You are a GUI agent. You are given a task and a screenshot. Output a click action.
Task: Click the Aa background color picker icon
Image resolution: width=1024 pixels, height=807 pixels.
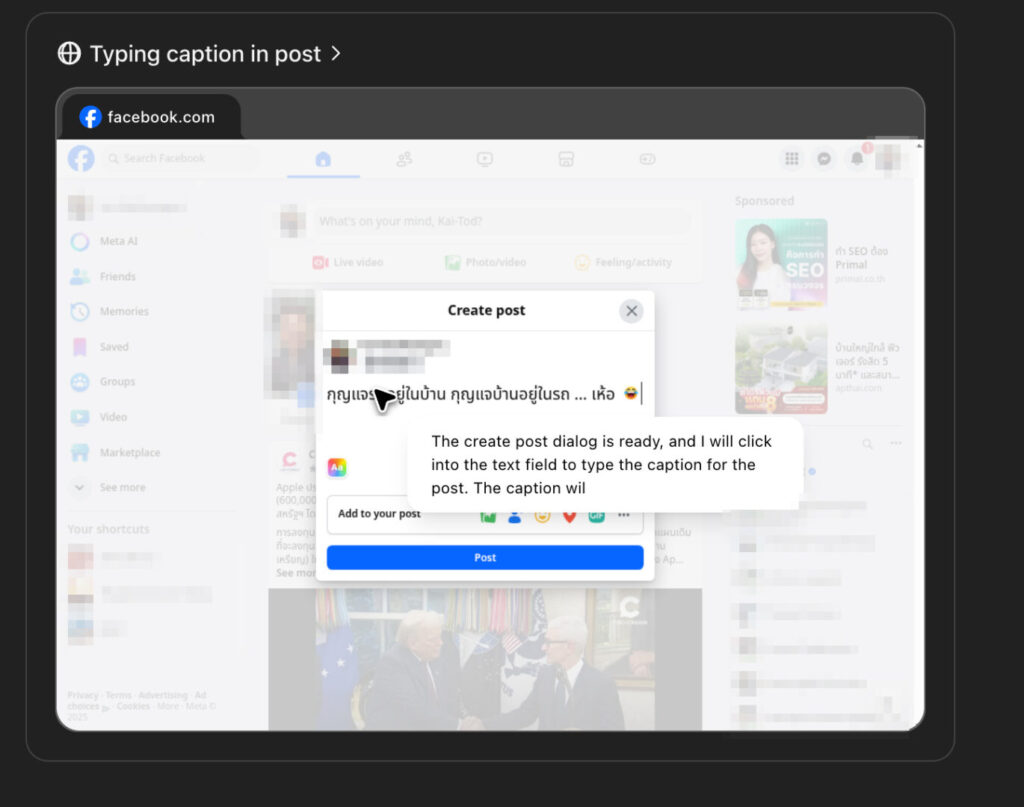(x=337, y=467)
